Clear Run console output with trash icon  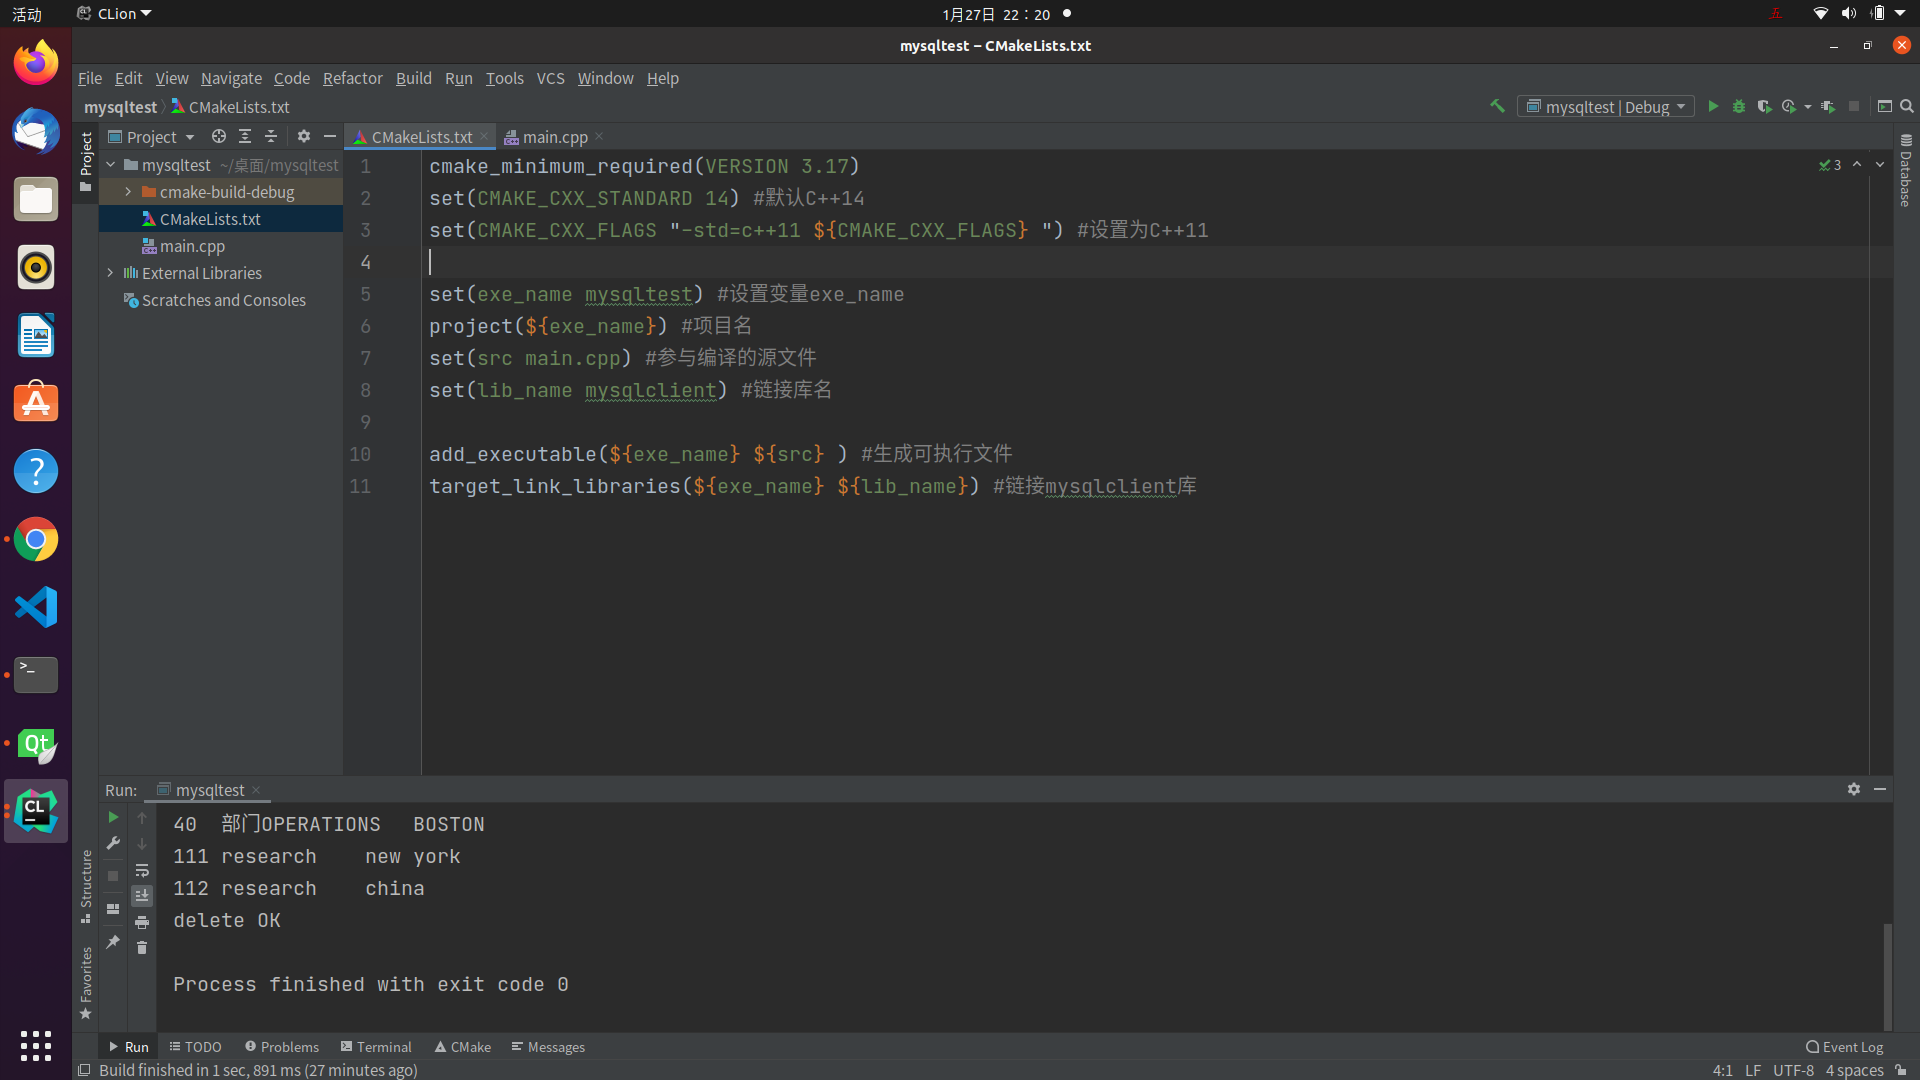tap(142, 947)
